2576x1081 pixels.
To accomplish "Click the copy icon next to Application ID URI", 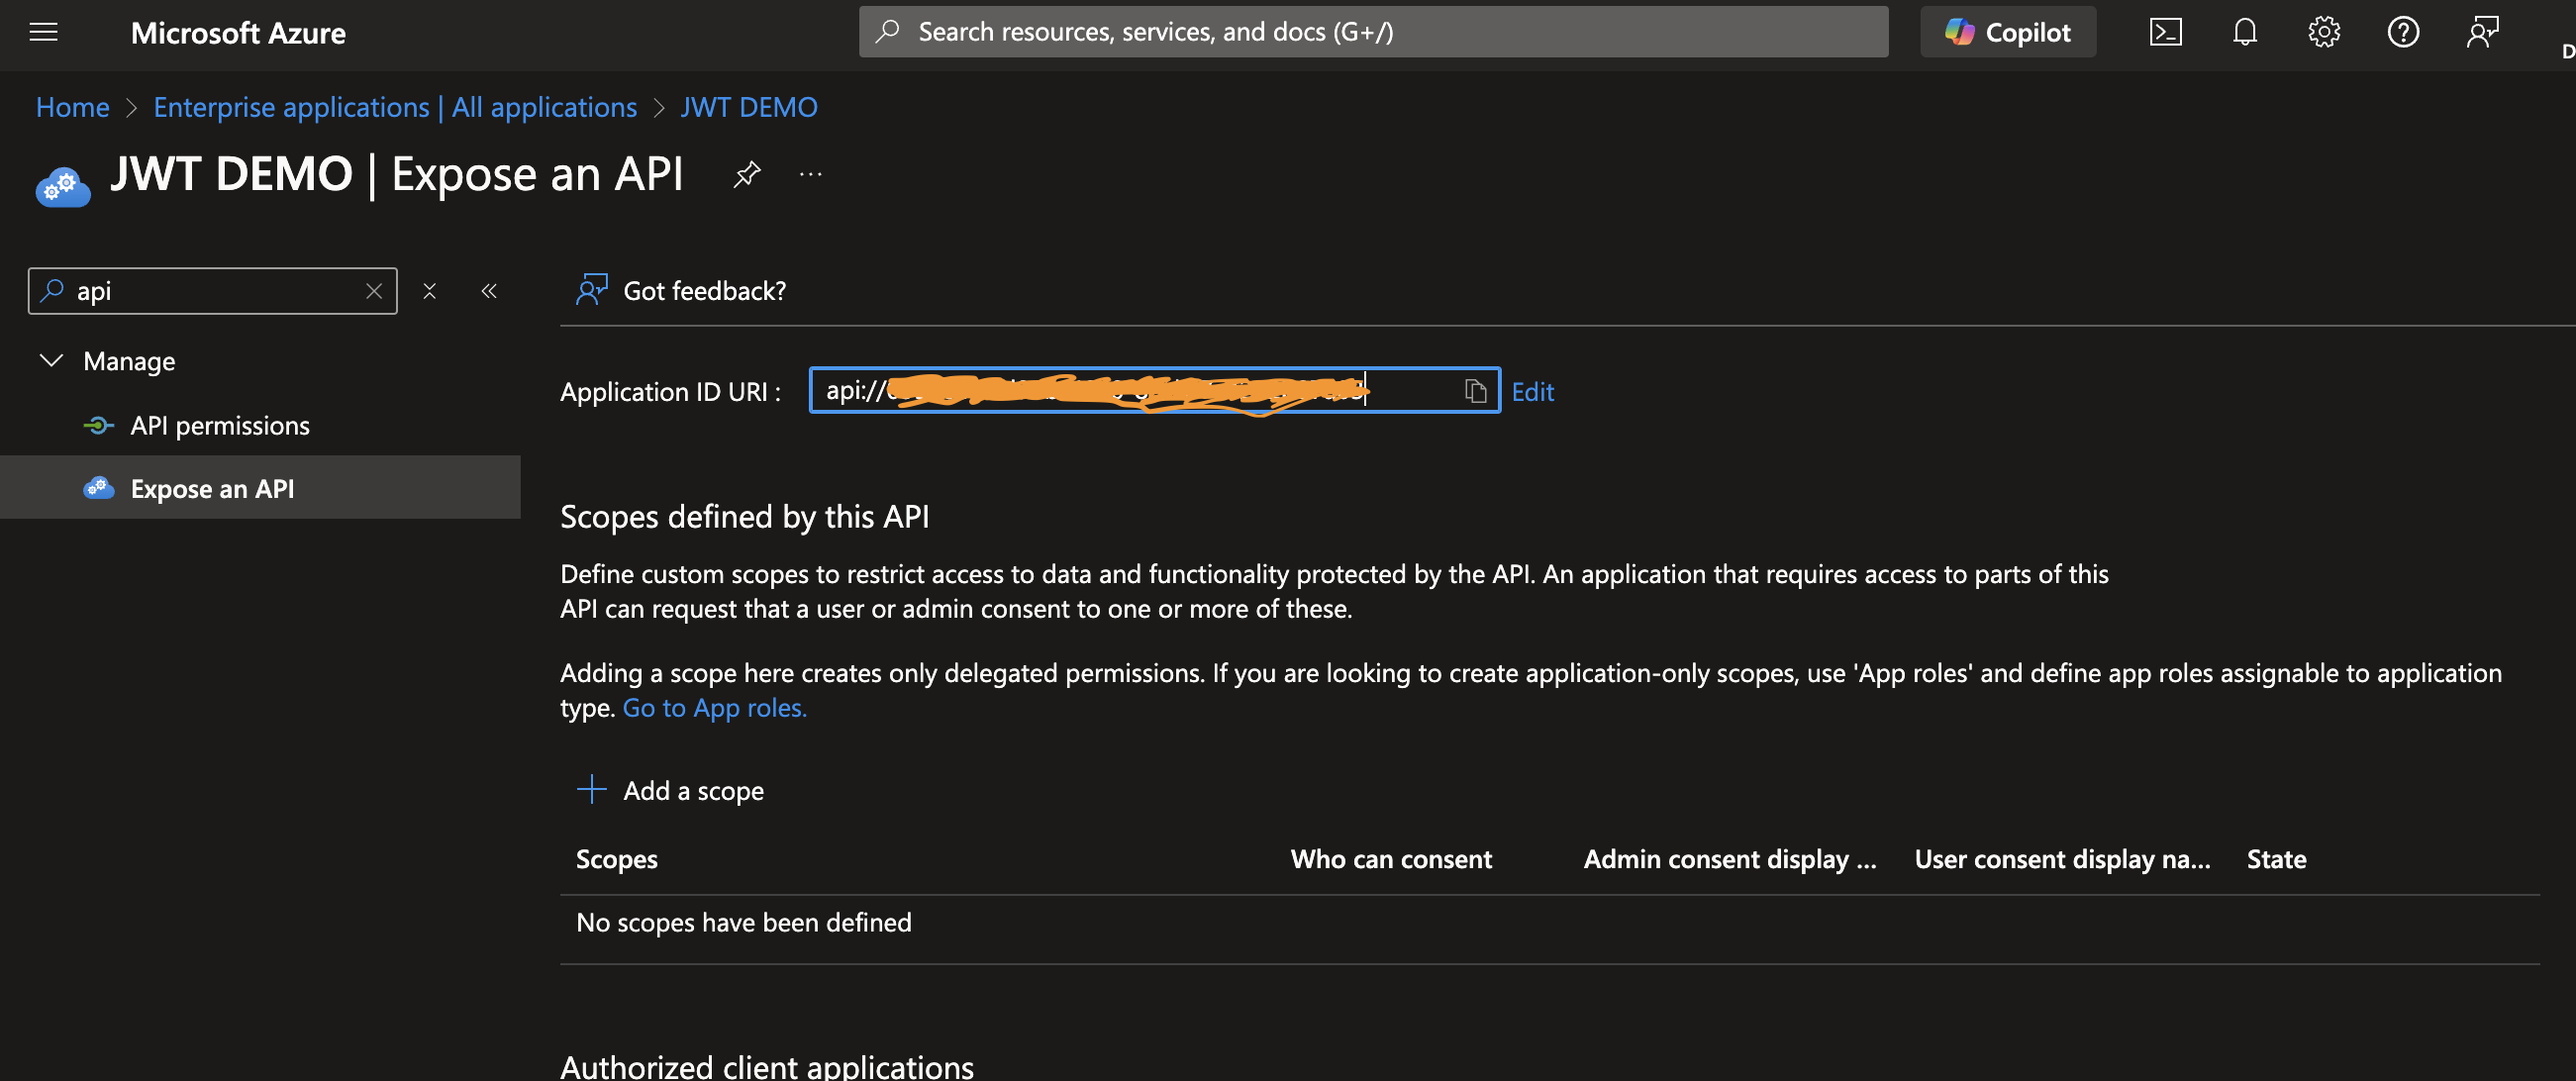I will [1474, 389].
